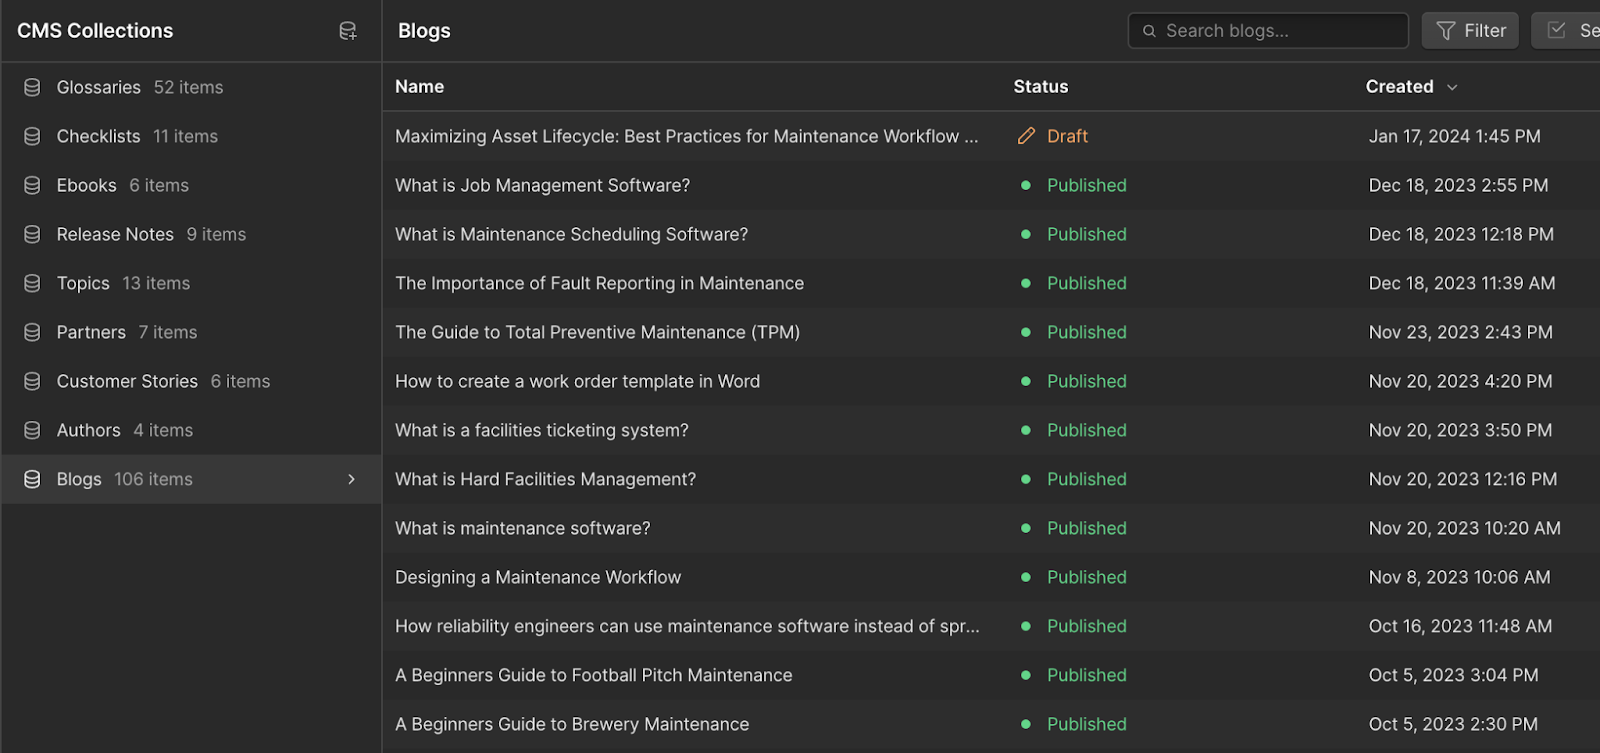
Task: Toggle sort with the Created column arrow
Action: (1452, 87)
